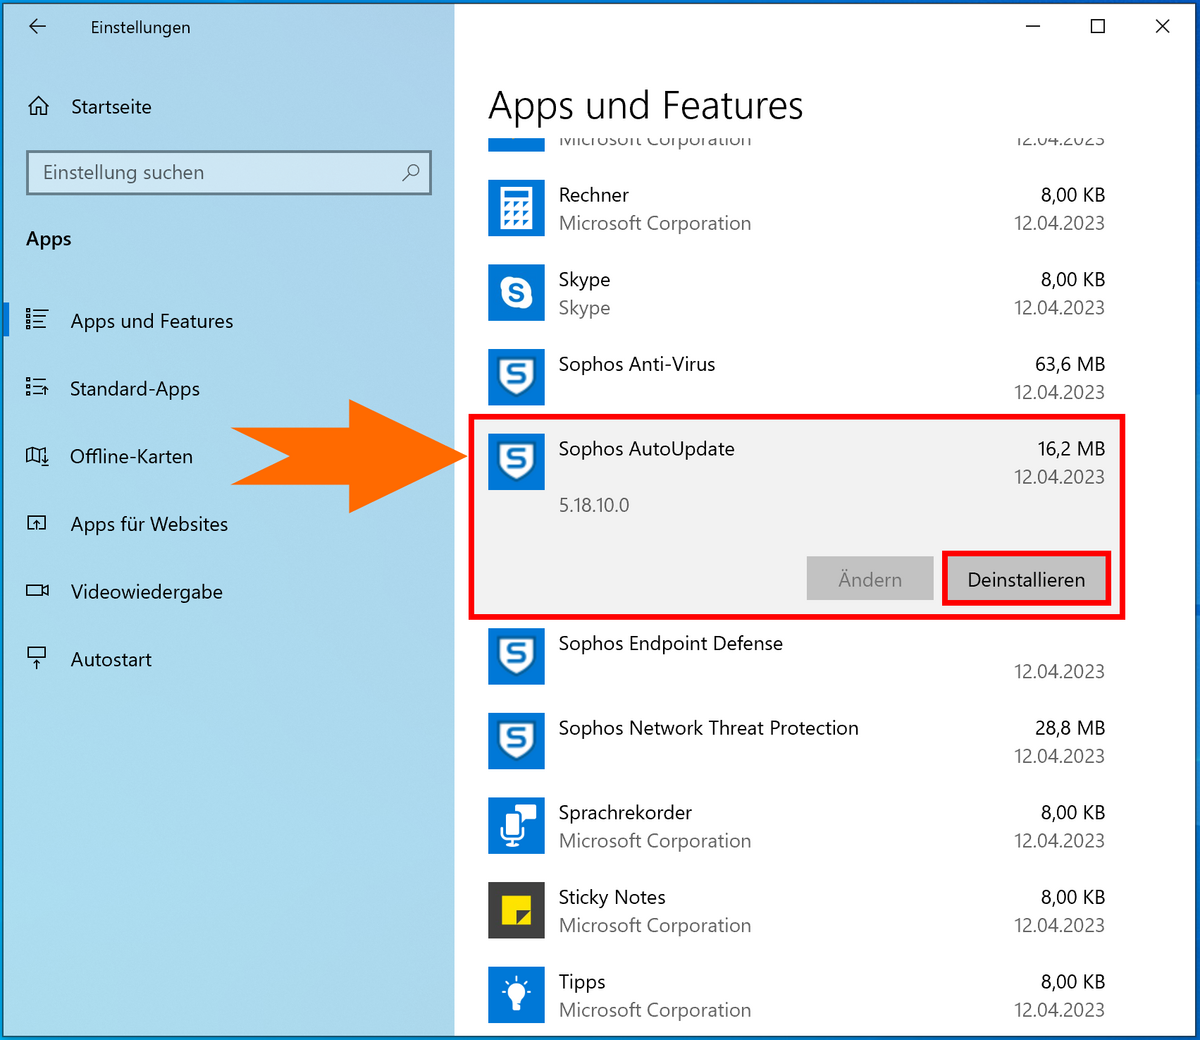This screenshot has height=1040, width=1200.
Task: Click the Sophos Anti-Virus shield icon
Action: (x=516, y=377)
